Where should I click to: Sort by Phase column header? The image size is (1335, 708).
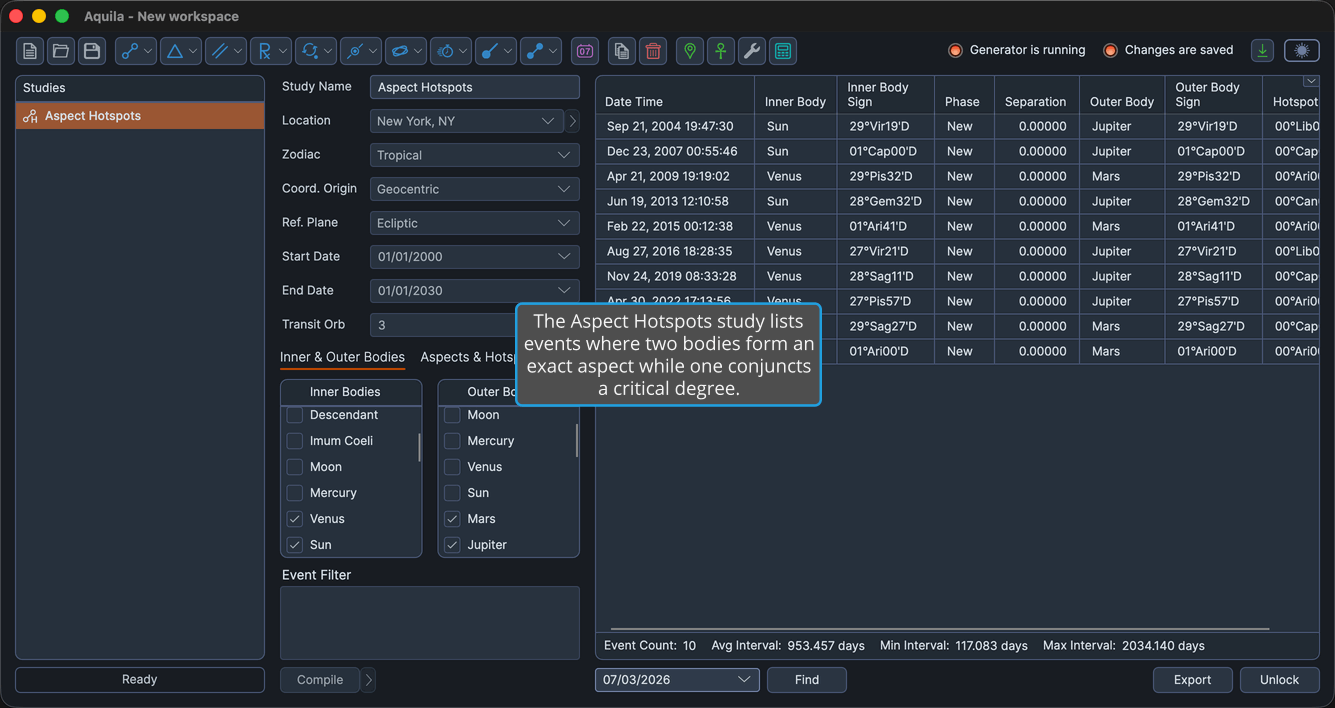[x=962, y=95]
